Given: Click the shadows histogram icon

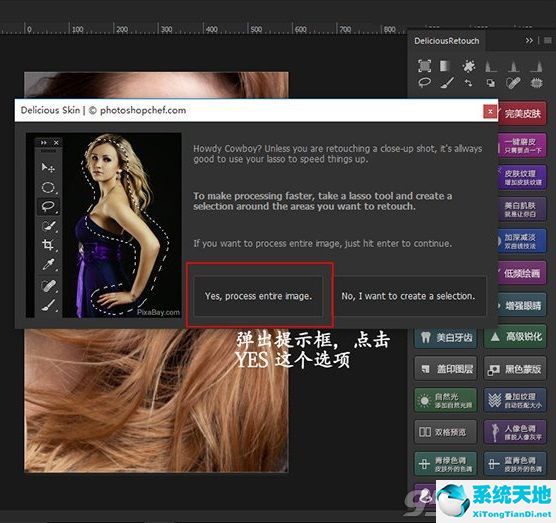Looking at the screenshot, I should click(491, 66).
